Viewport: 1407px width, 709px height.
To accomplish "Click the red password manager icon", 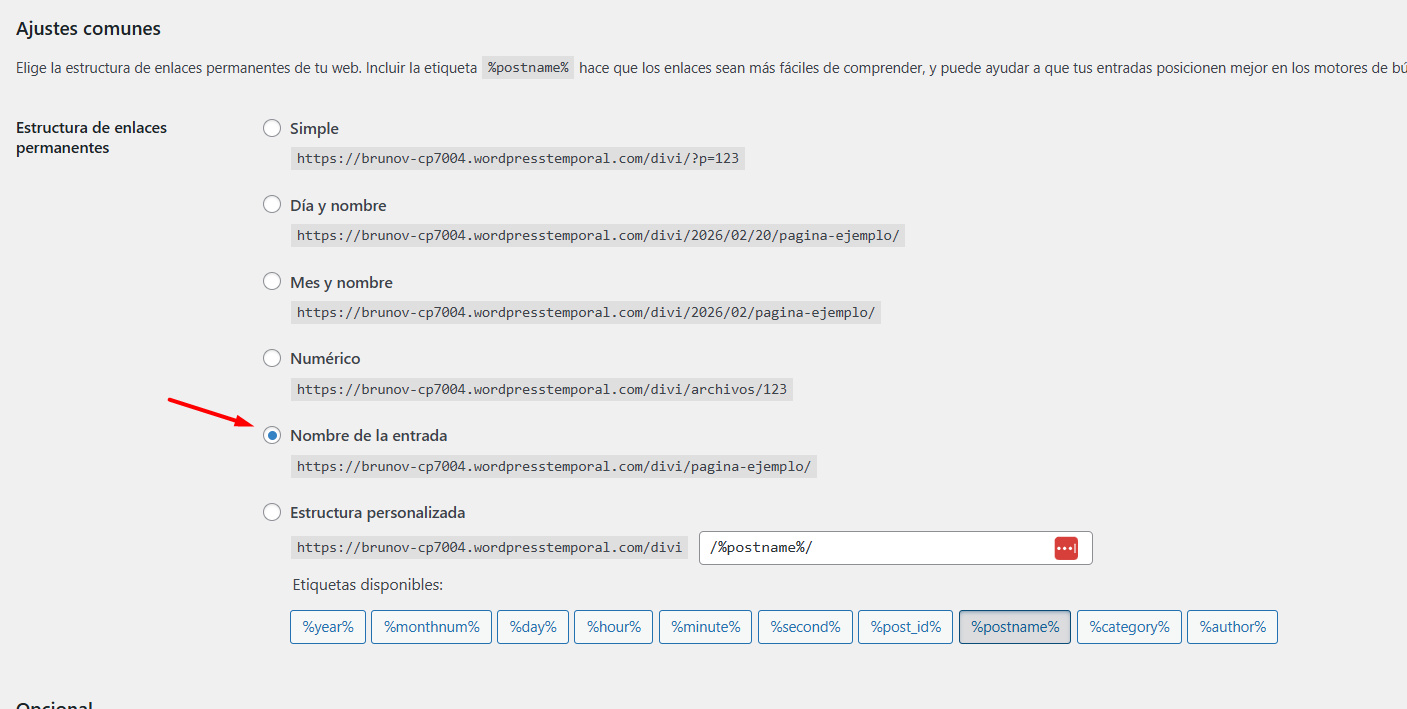I will click(1066, 548).
